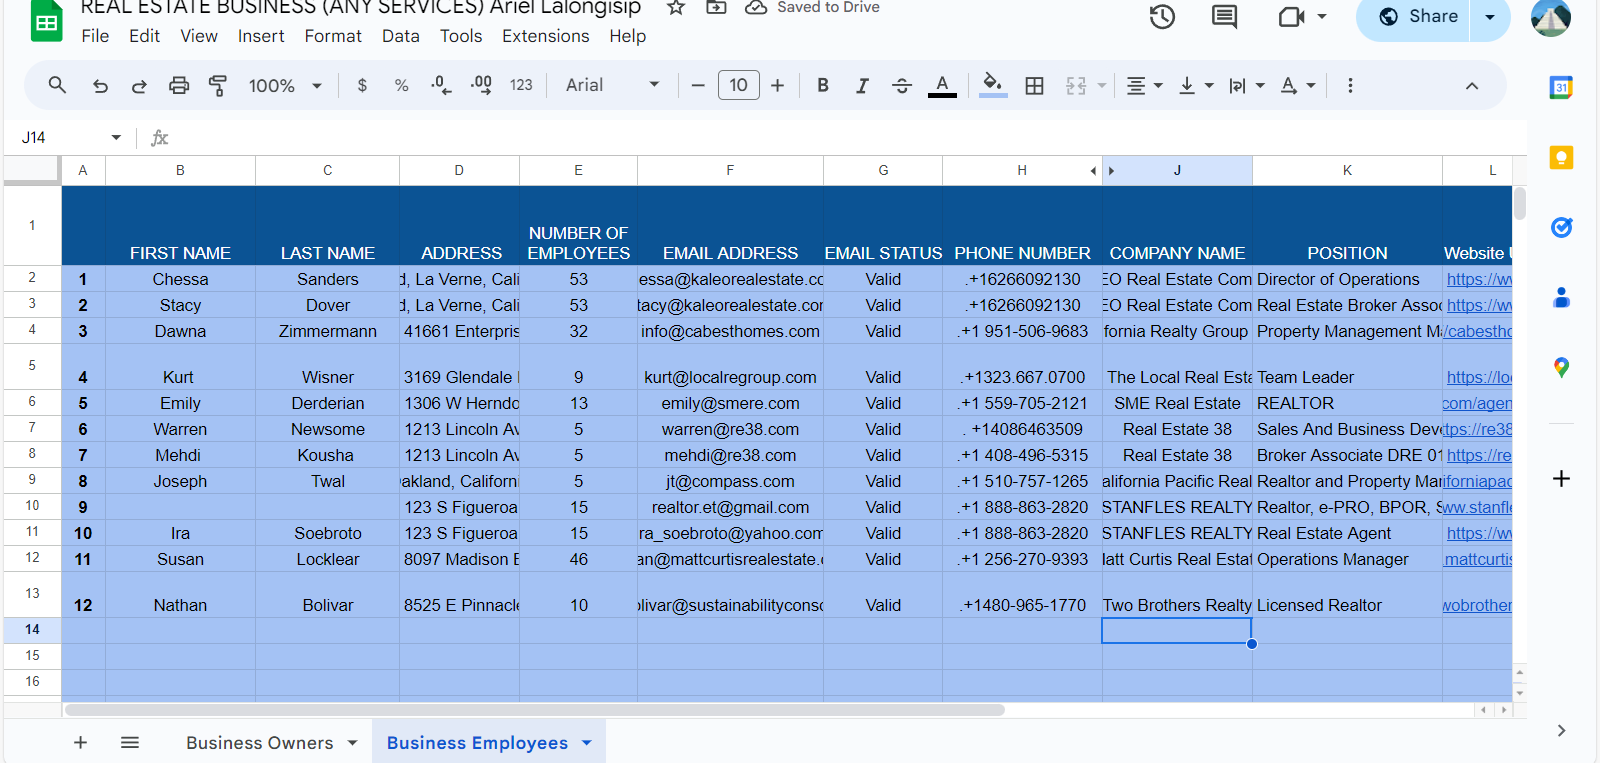Open the Format menu
Viewport: 1600px width, 763px height.
pyautogui.click(x=333, y=36)
